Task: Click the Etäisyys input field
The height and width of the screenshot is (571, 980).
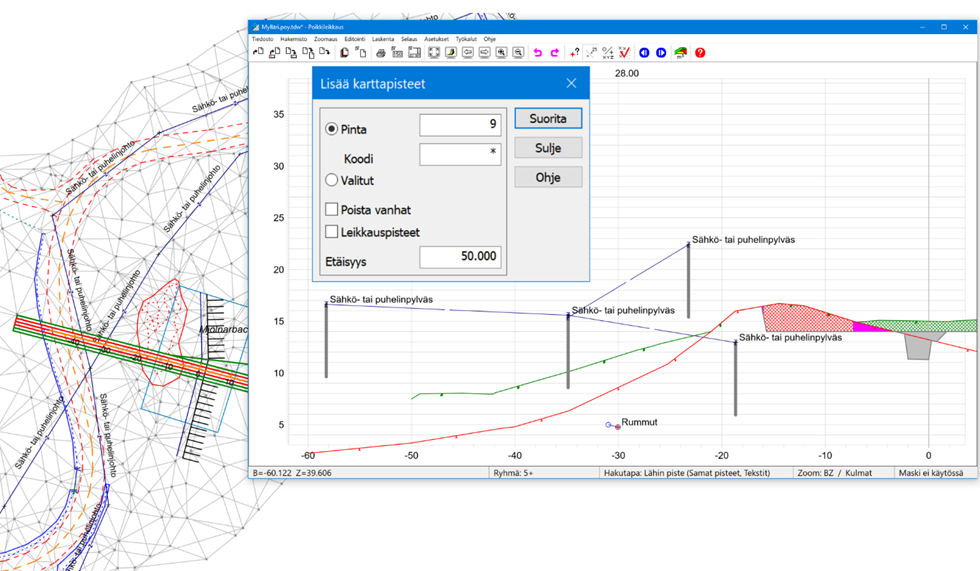Action: pos(460,256)
